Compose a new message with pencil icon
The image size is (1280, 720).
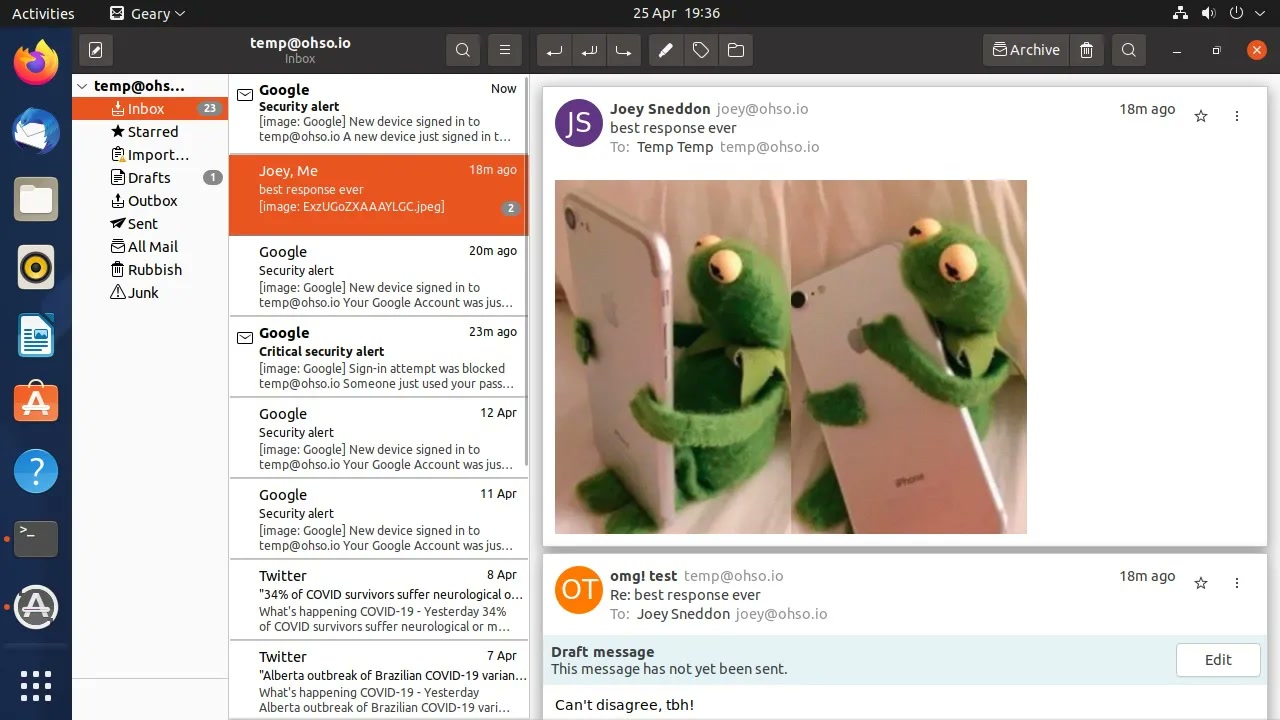95,50
